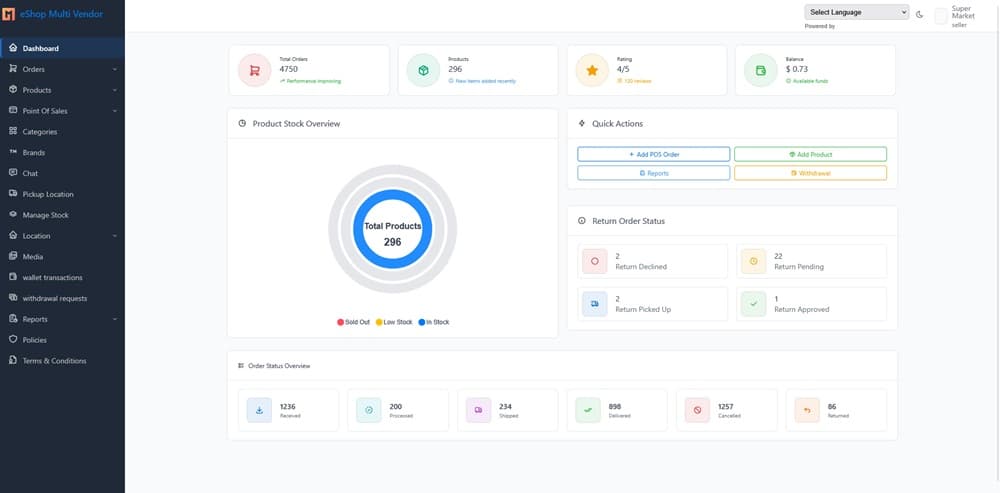Image resolution: width=1000 pixels, height=493 pixels.
Task: Click the Products box icon
Action: tap(423, 71)
